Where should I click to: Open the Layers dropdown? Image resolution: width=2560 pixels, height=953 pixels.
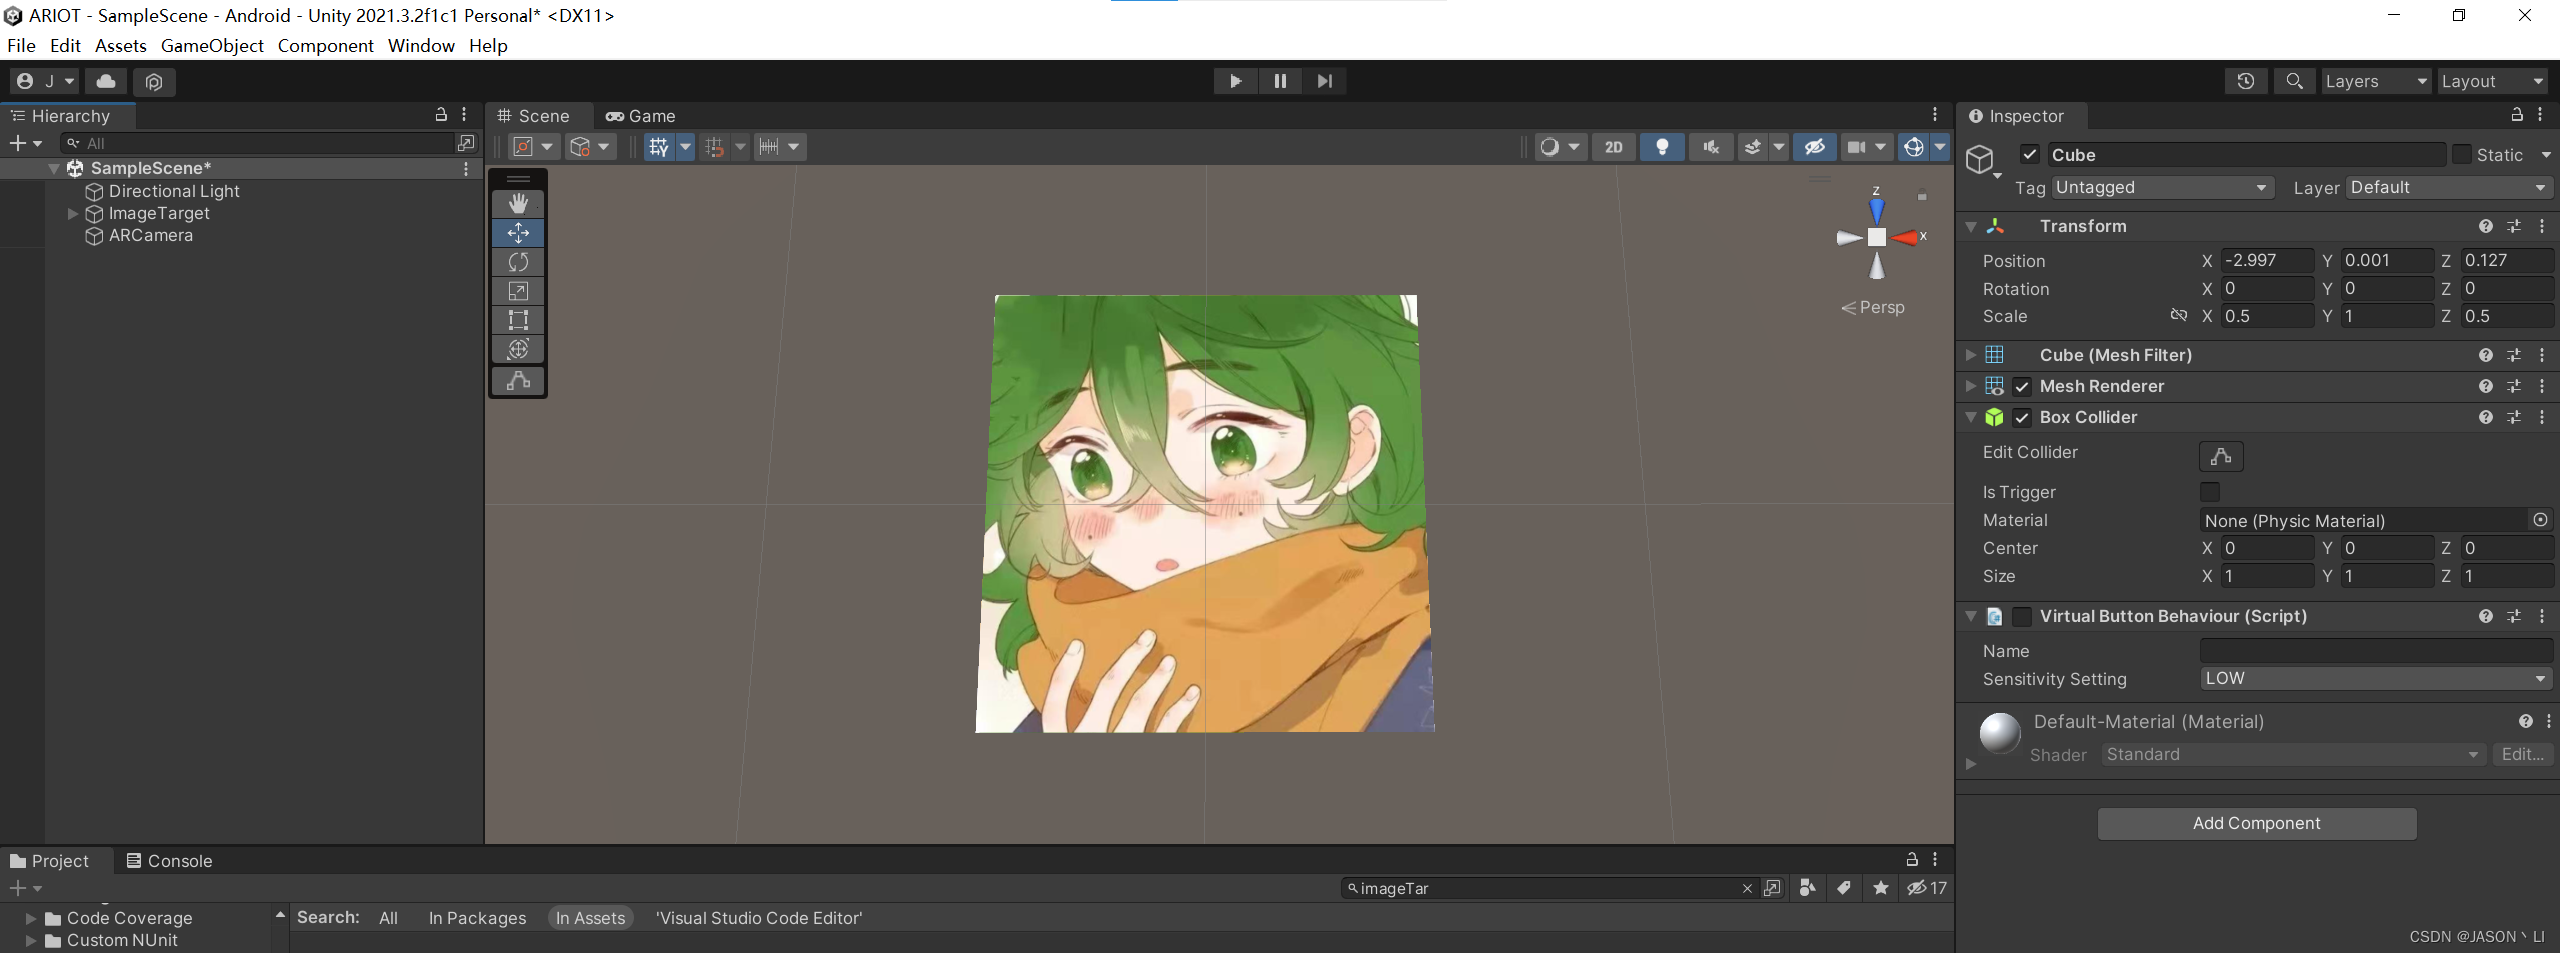(2376, 81)
